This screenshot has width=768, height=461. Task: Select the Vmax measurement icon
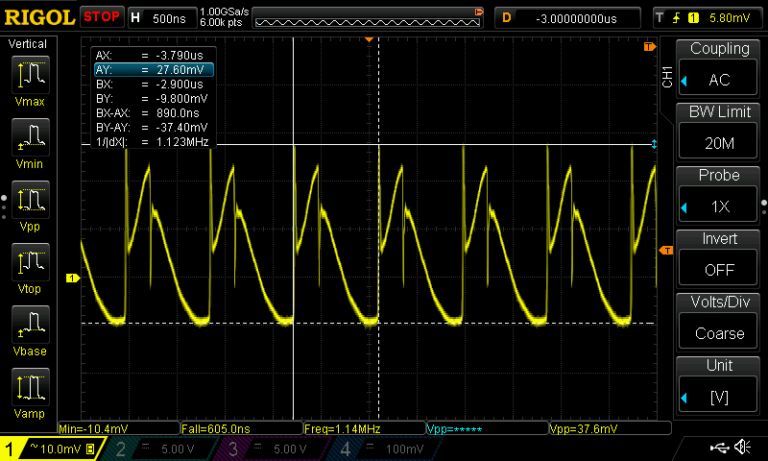[29, 76]
